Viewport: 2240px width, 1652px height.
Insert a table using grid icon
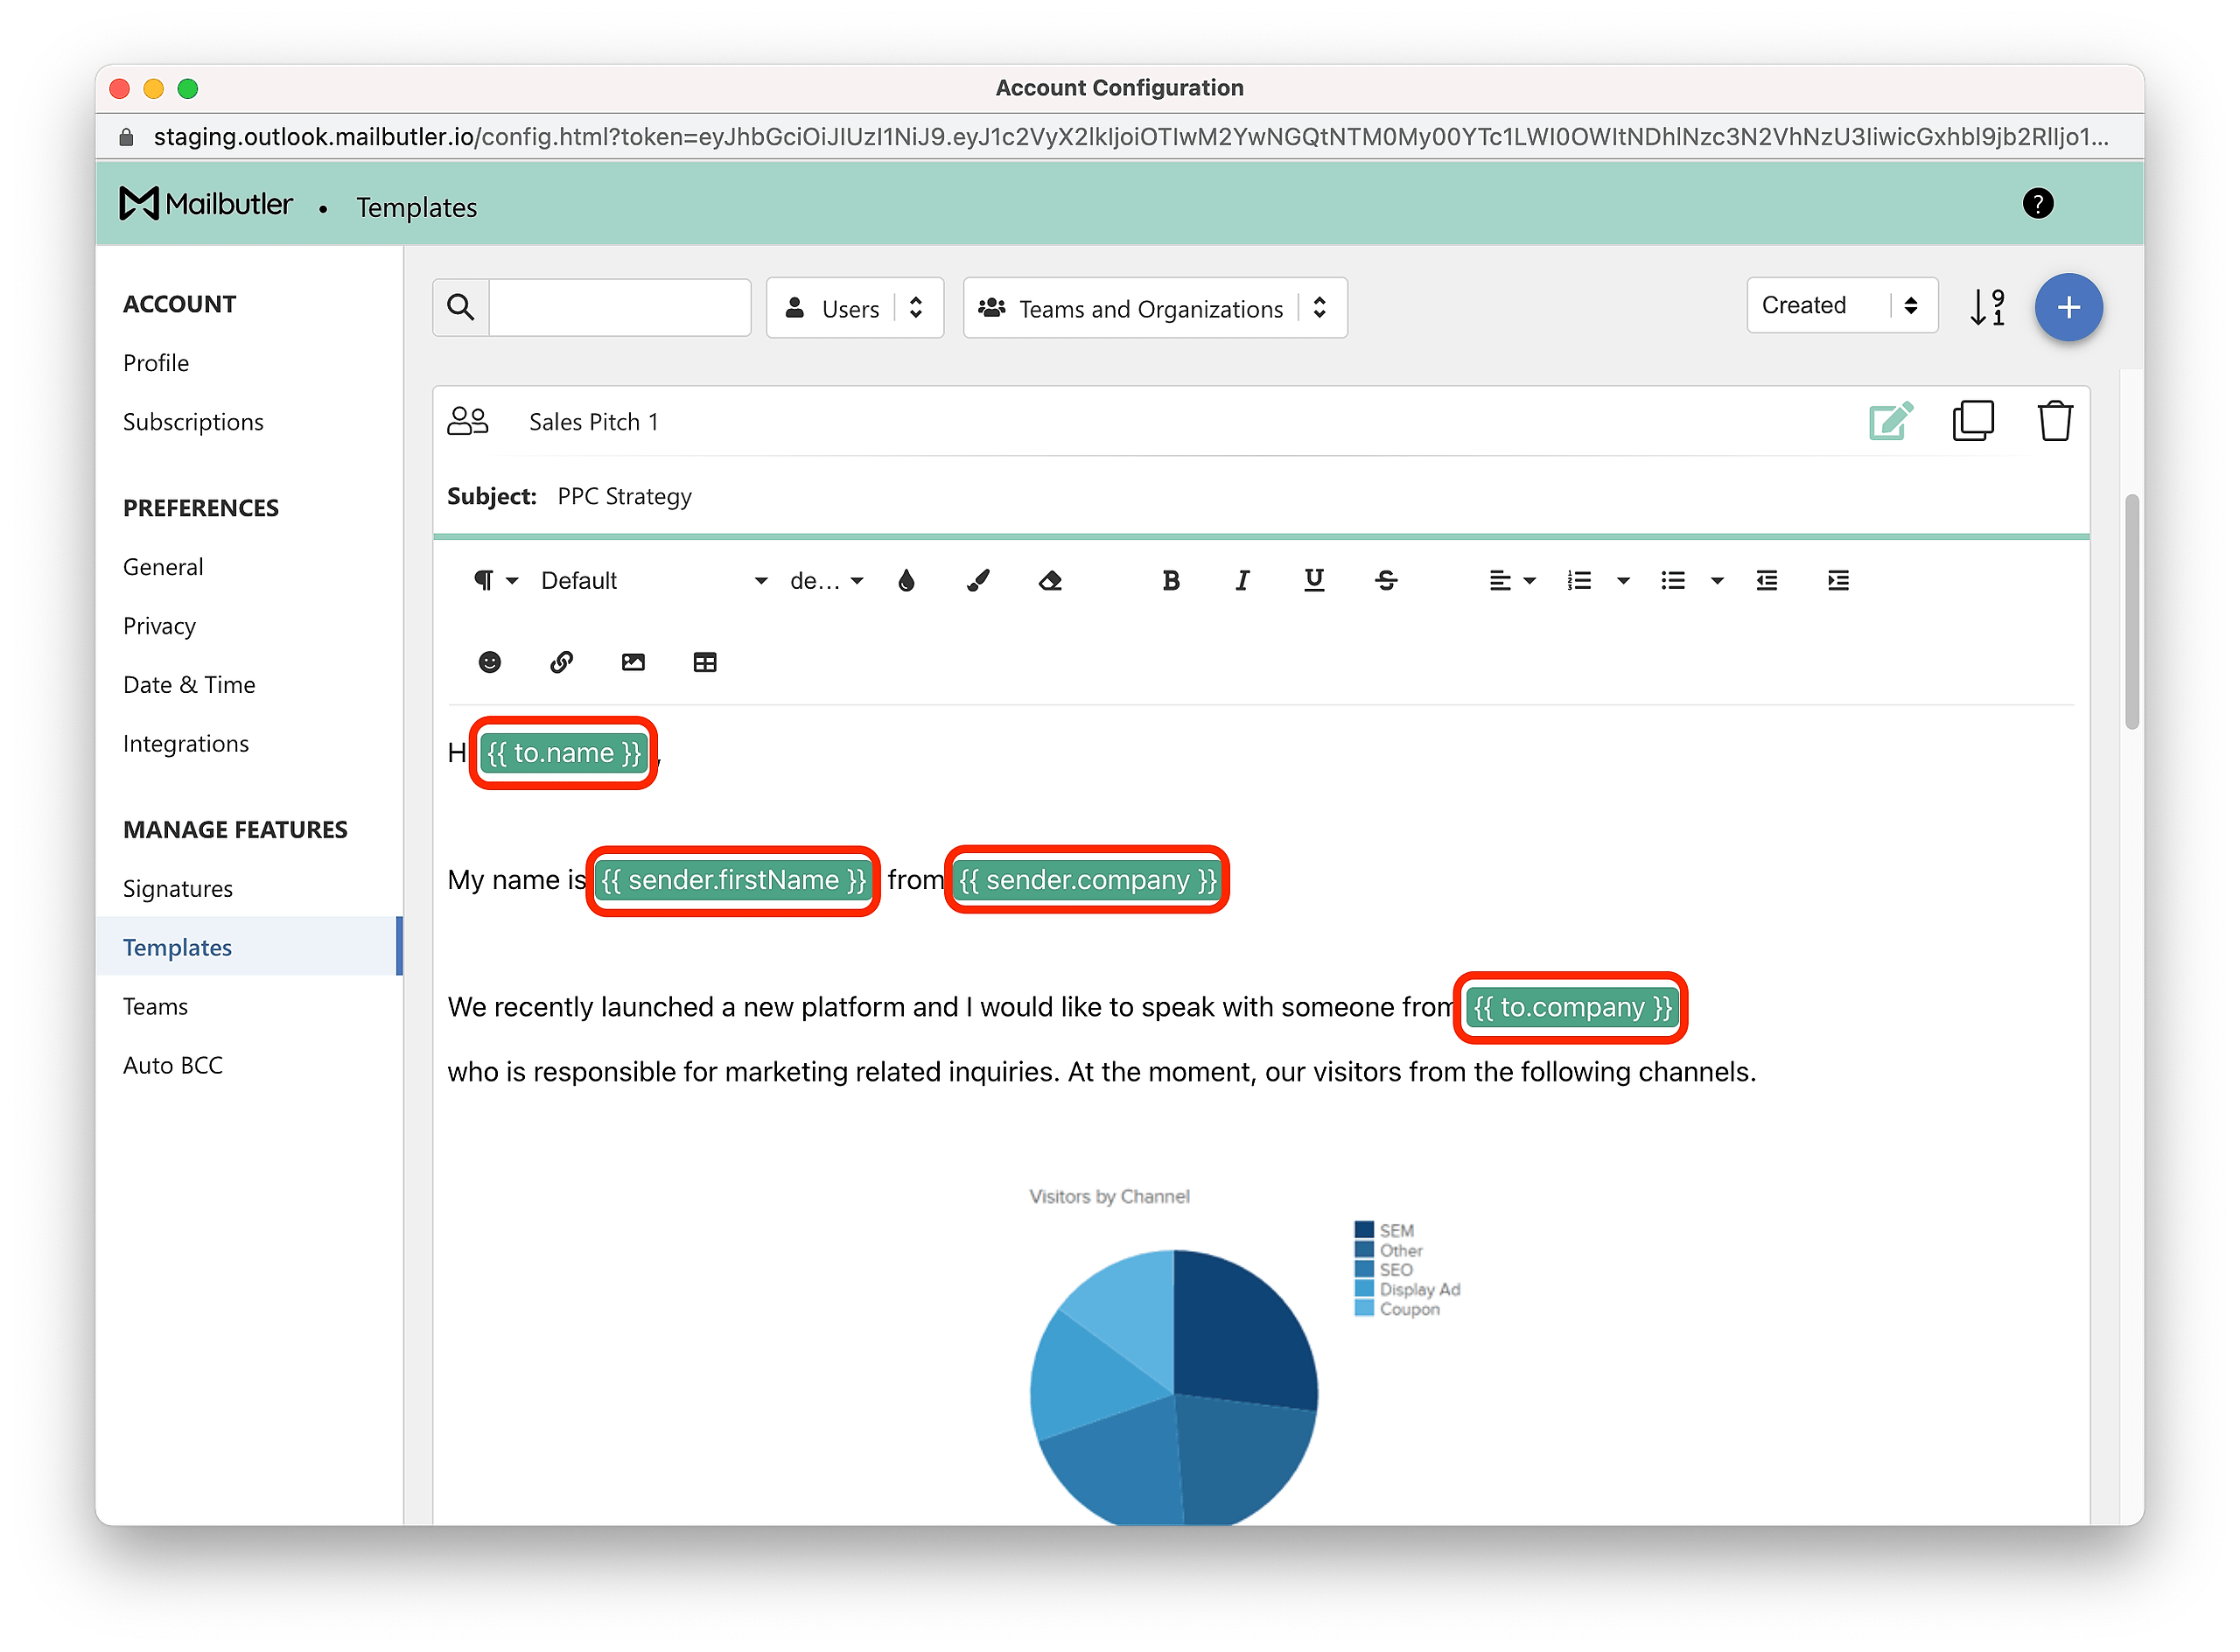[x=705, y=662]
